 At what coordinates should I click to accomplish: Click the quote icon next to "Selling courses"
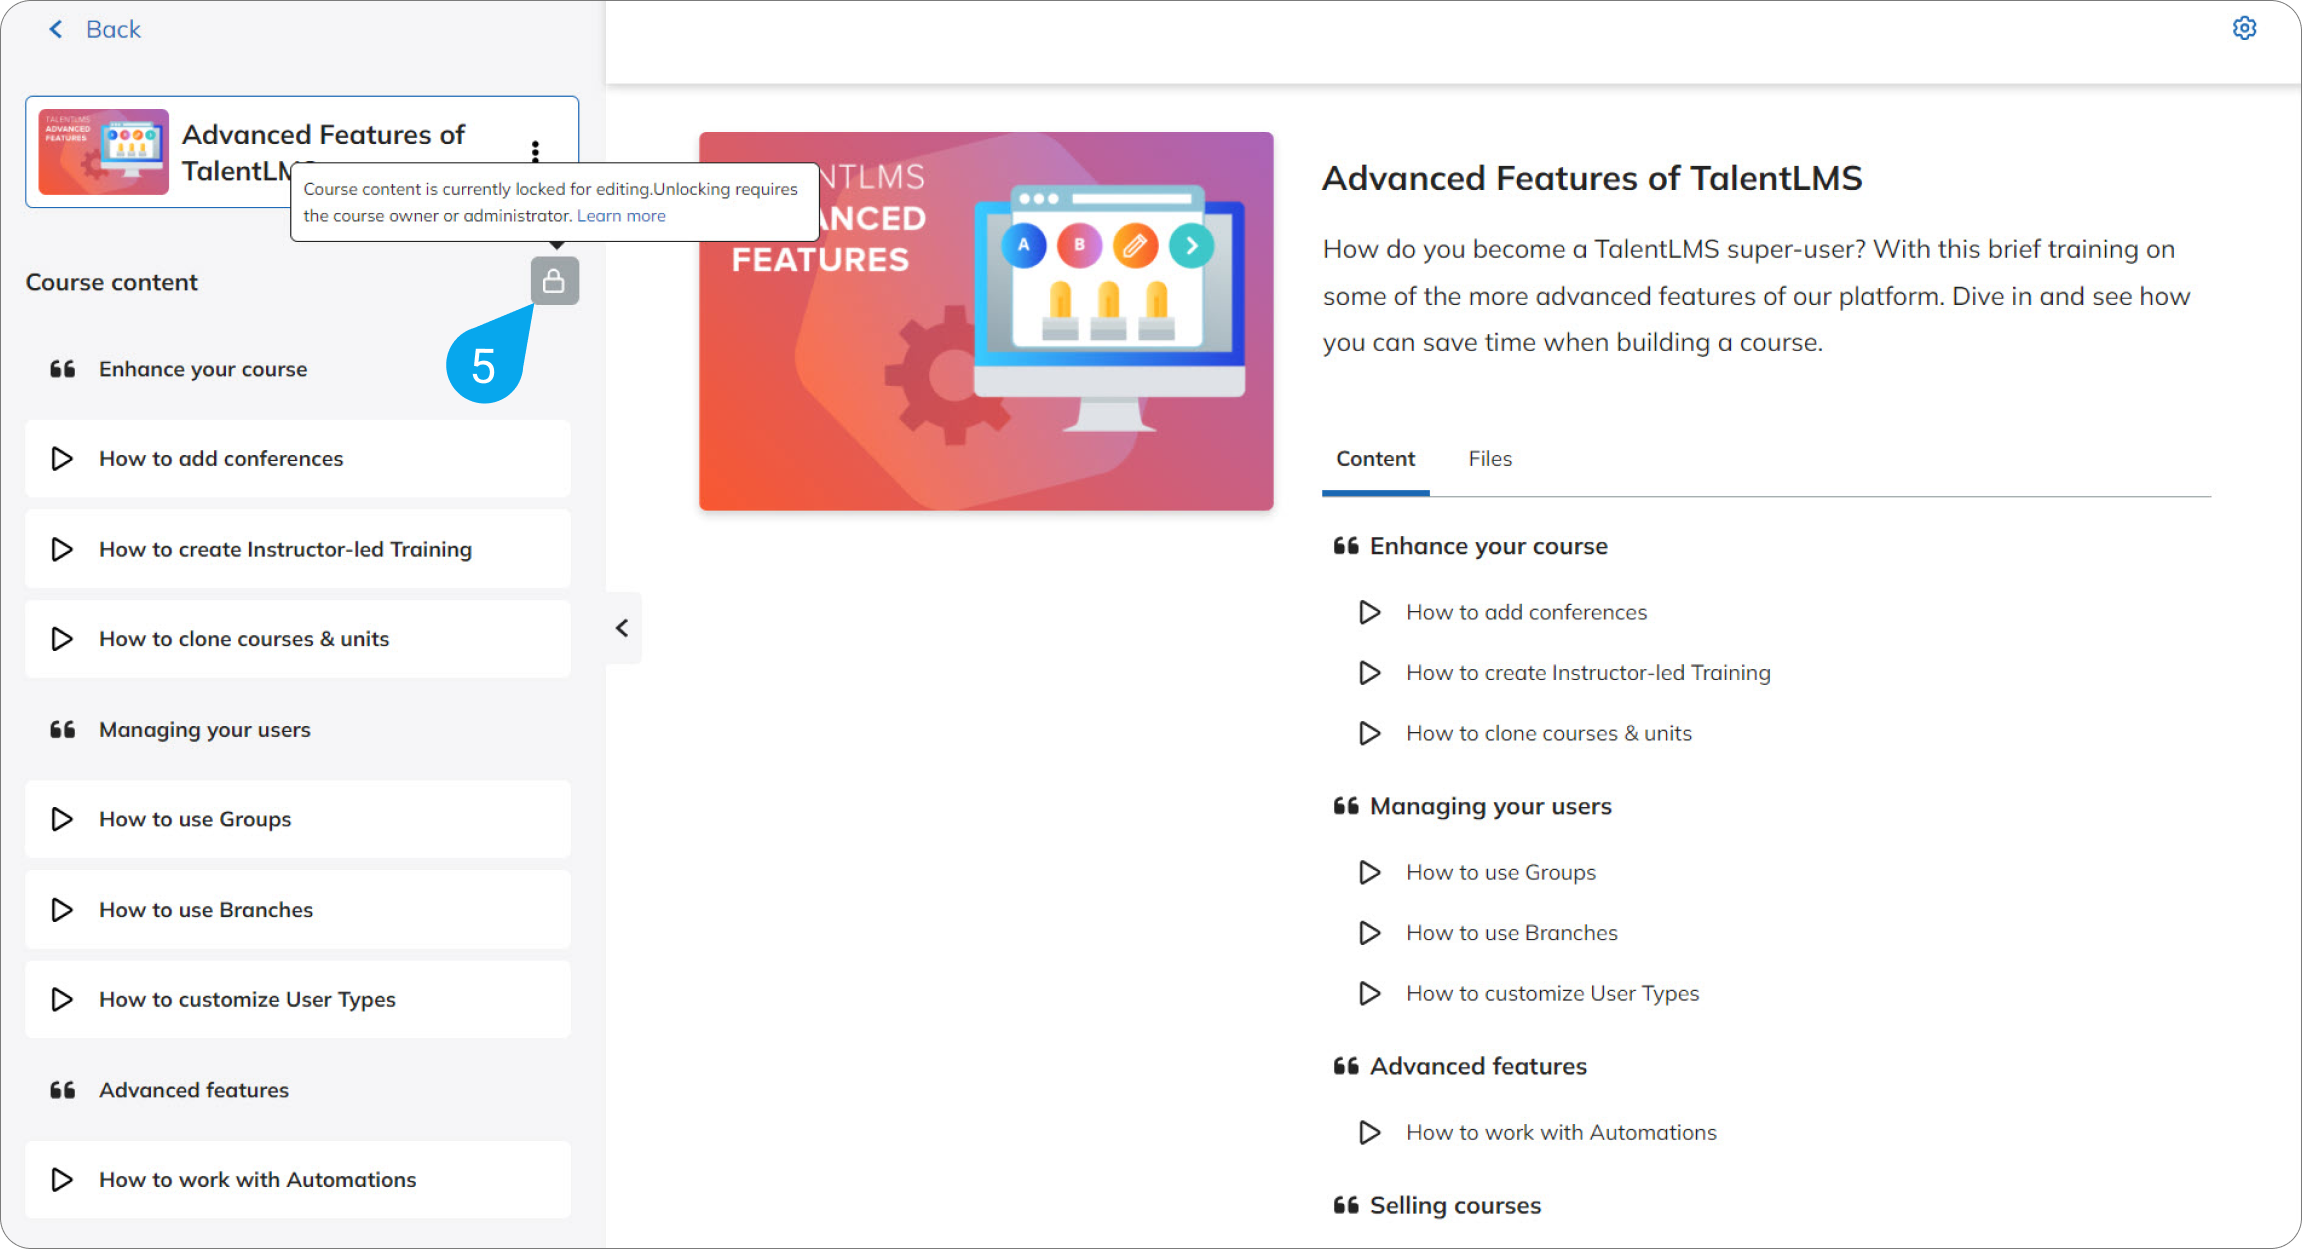point(1346,1205)
